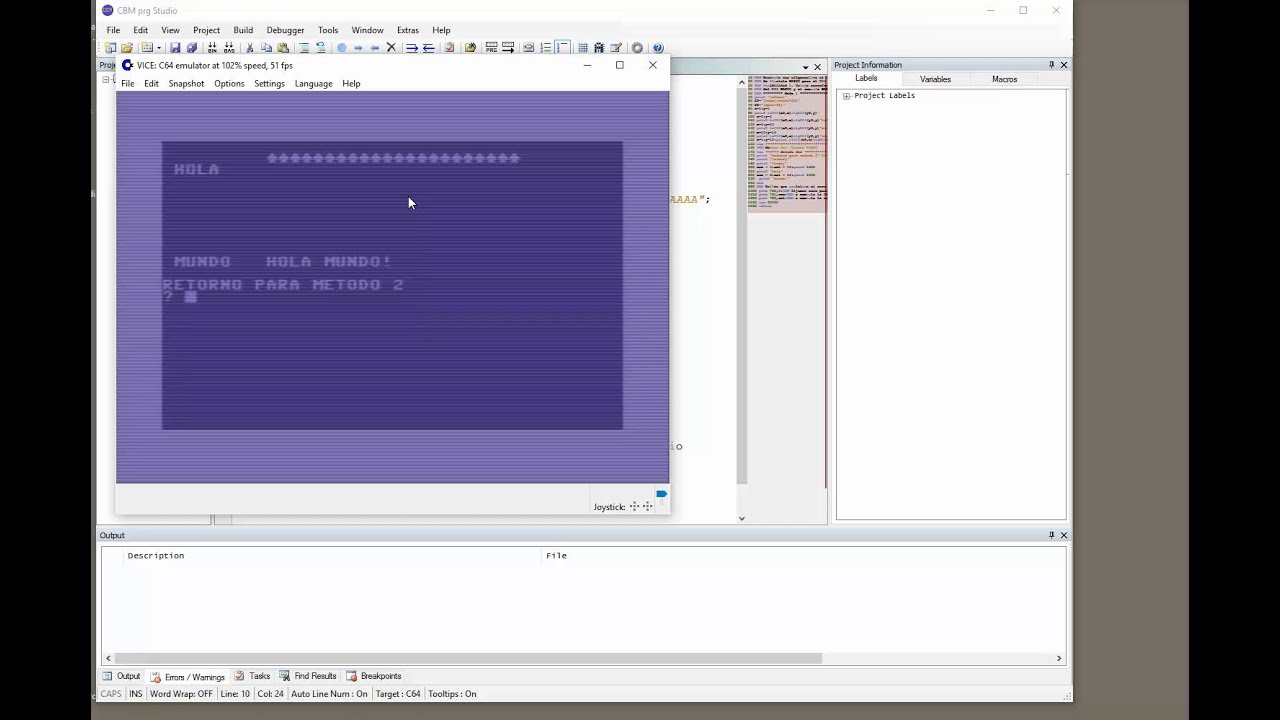Open the Snapshot menu in VICE
The image size is (1280, 720).
tap(186, 84)
